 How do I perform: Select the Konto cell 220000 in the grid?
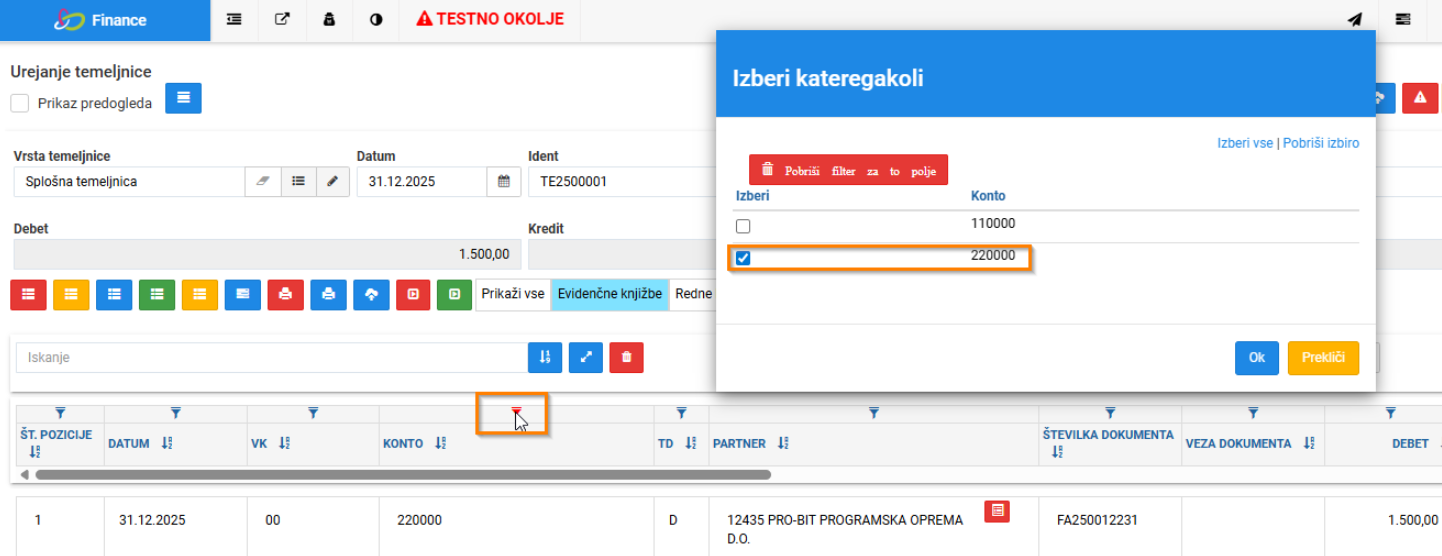[419, 520]
